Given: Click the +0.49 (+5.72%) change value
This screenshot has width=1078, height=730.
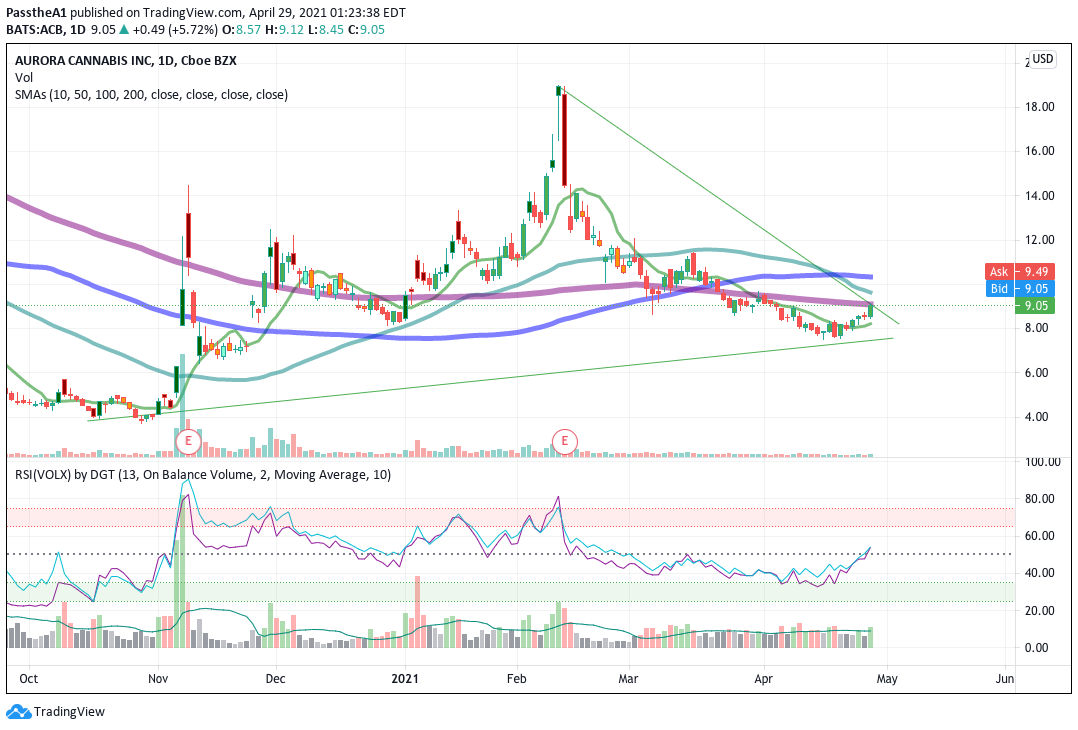Looking at the screenshot, I should (175, 30).
